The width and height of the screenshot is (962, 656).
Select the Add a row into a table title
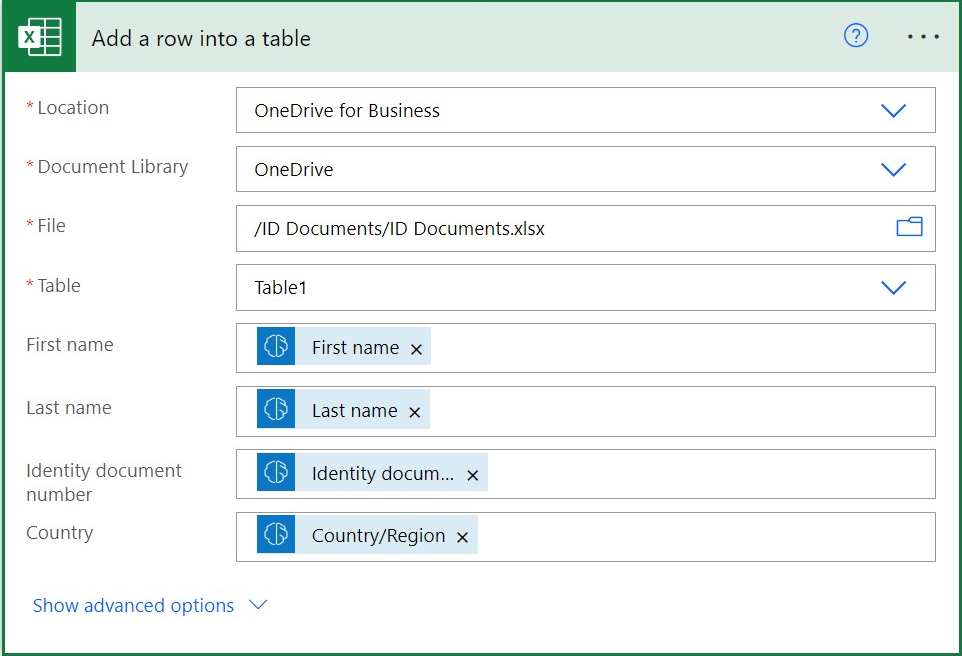pos(200,37)
